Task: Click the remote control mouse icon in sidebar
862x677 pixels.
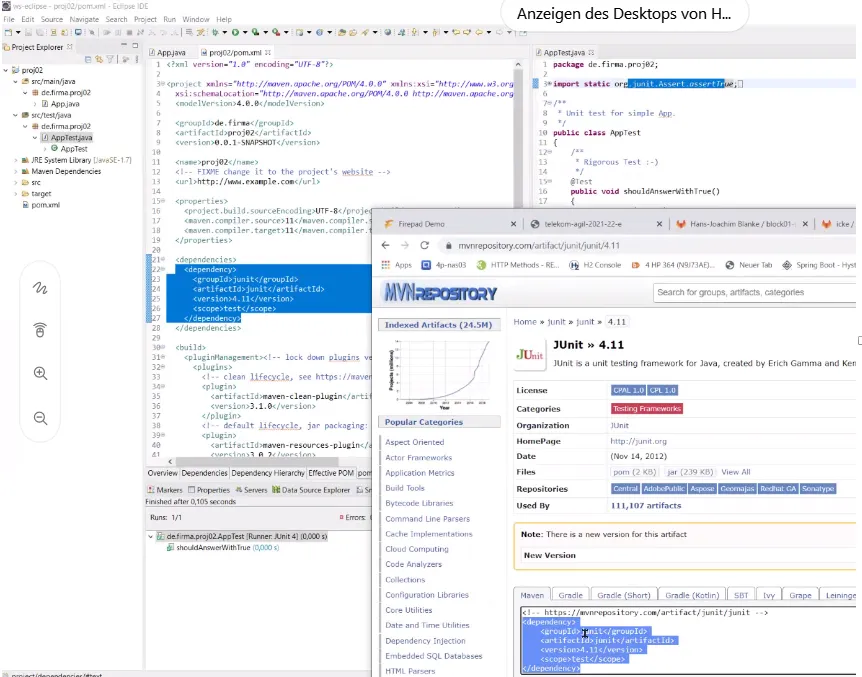Action: pos(40,330)
